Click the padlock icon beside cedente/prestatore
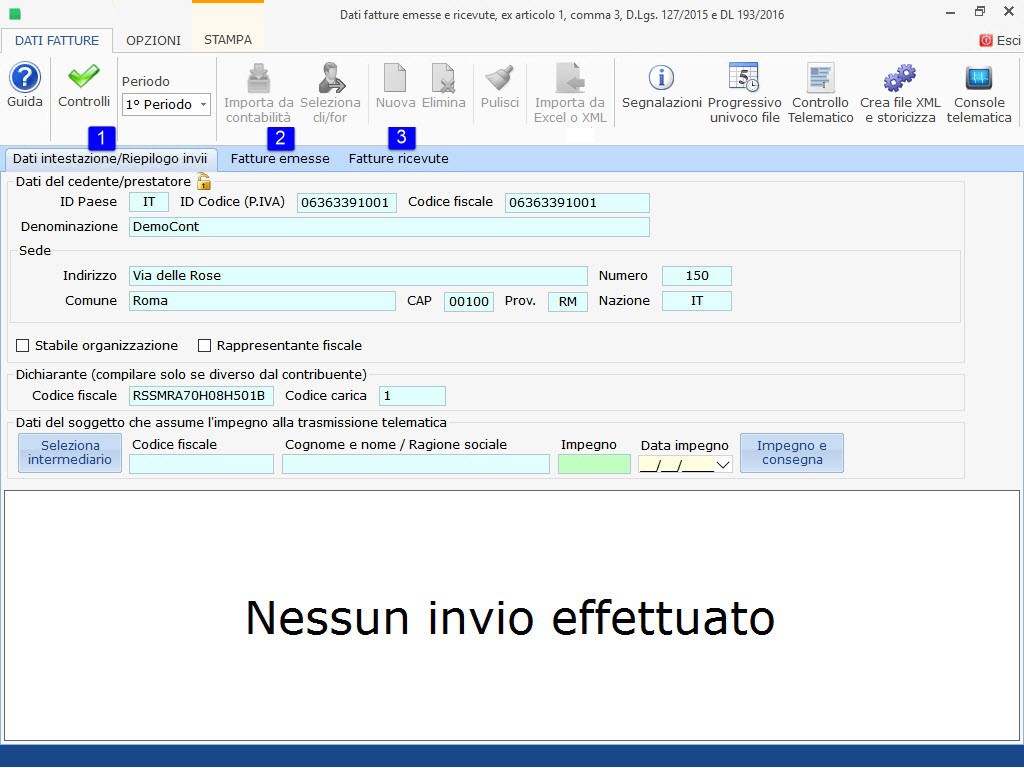 (x=204, y=181)
